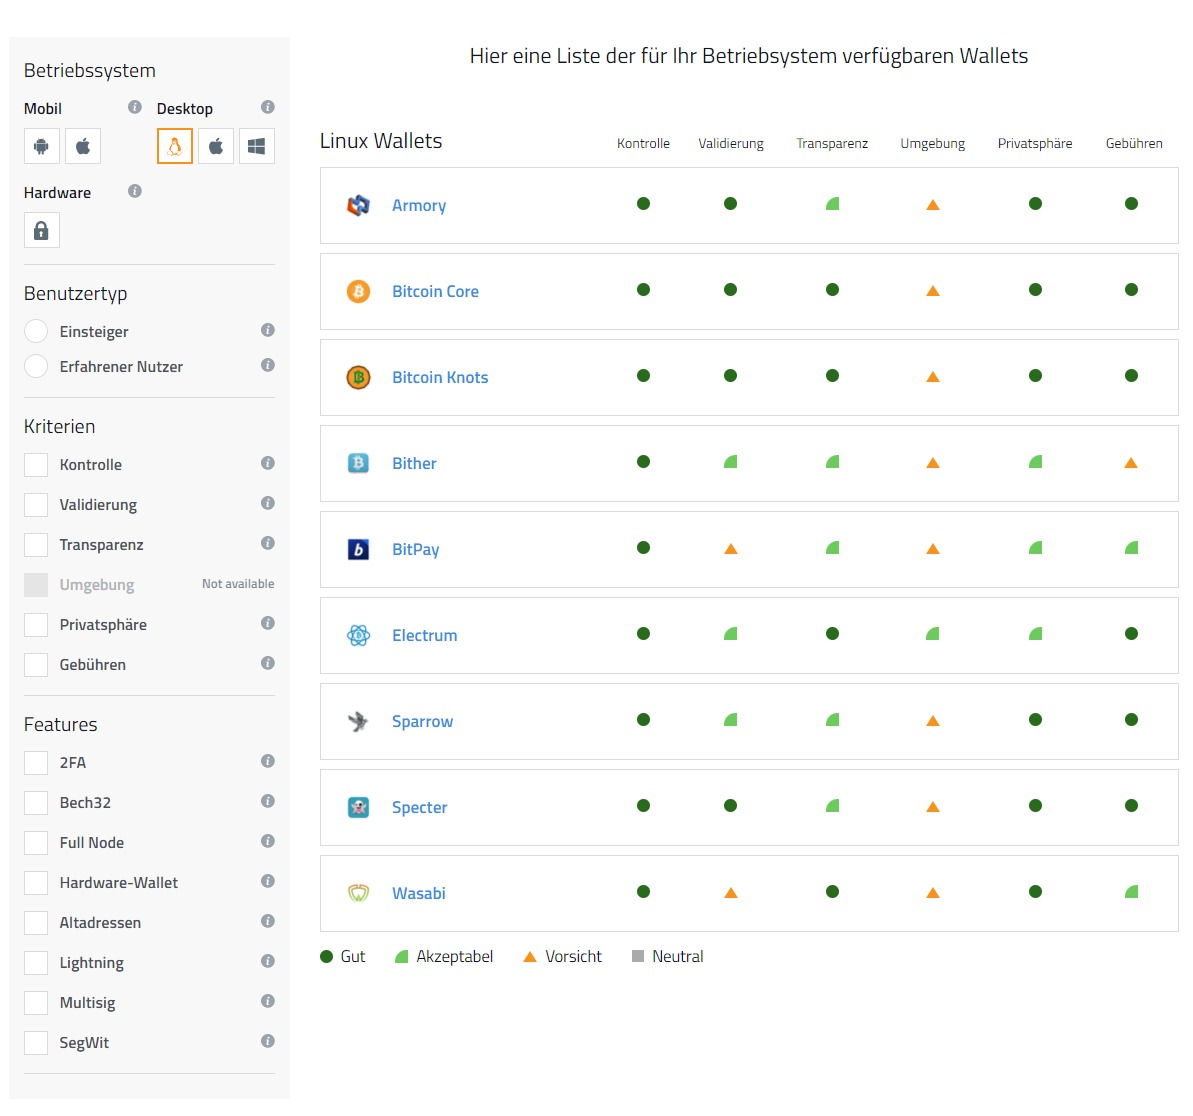This screenshot has height=1116, width=1193.
Task: Click the Bitcoin Knots wallet logo
Action: 358,377
